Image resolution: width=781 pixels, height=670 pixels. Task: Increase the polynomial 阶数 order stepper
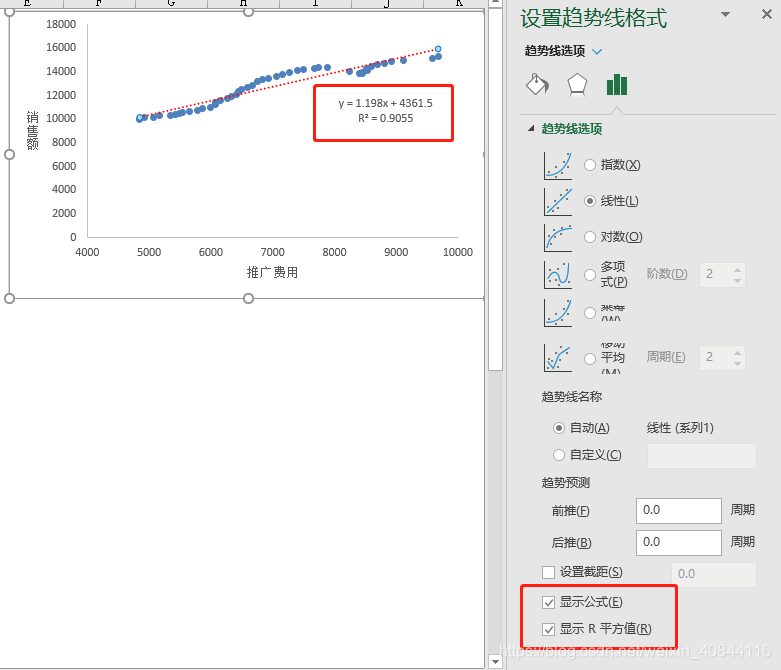pyautogui.click(x=738, y=269)
